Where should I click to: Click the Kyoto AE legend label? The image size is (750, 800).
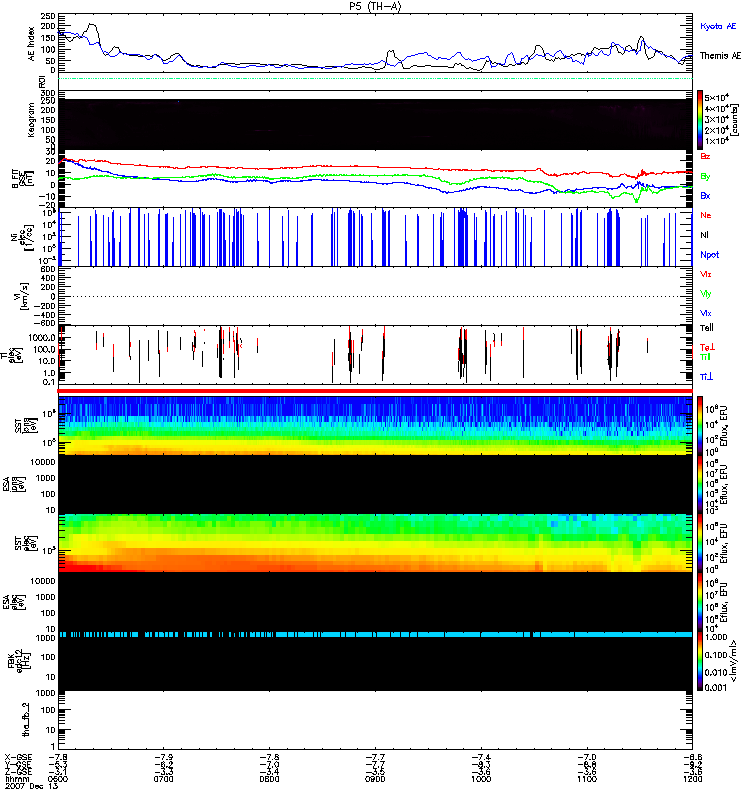[719, 22]
